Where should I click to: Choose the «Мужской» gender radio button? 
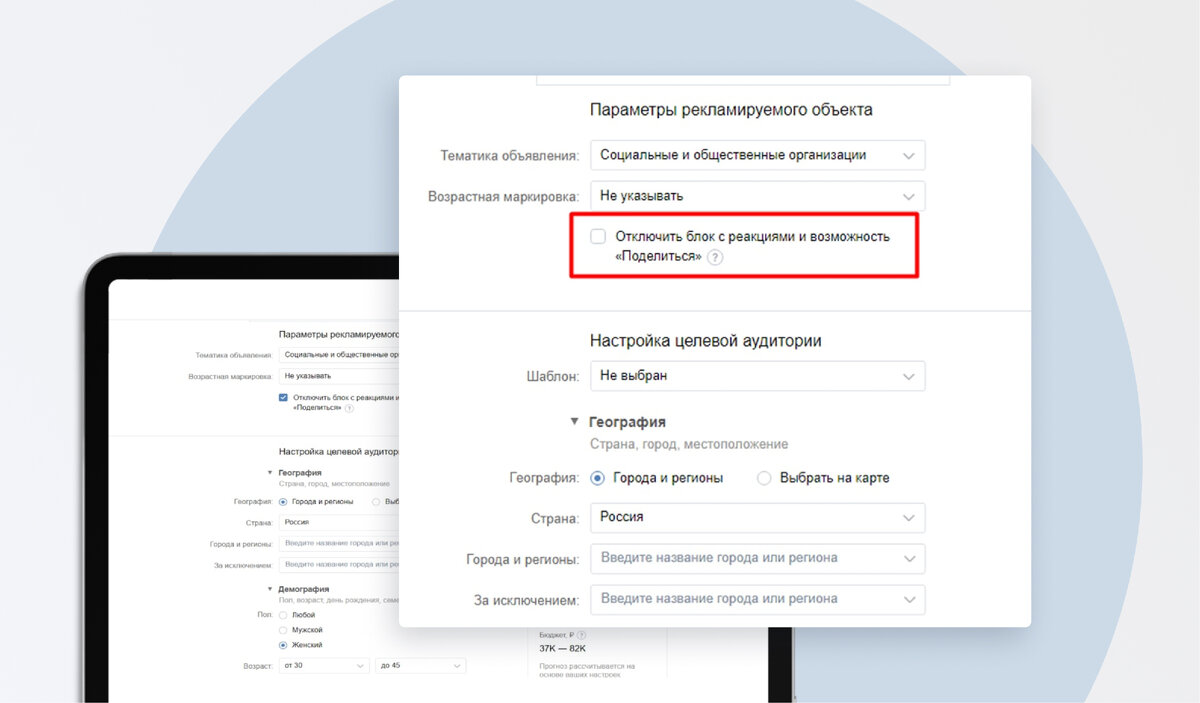[283, 630]
